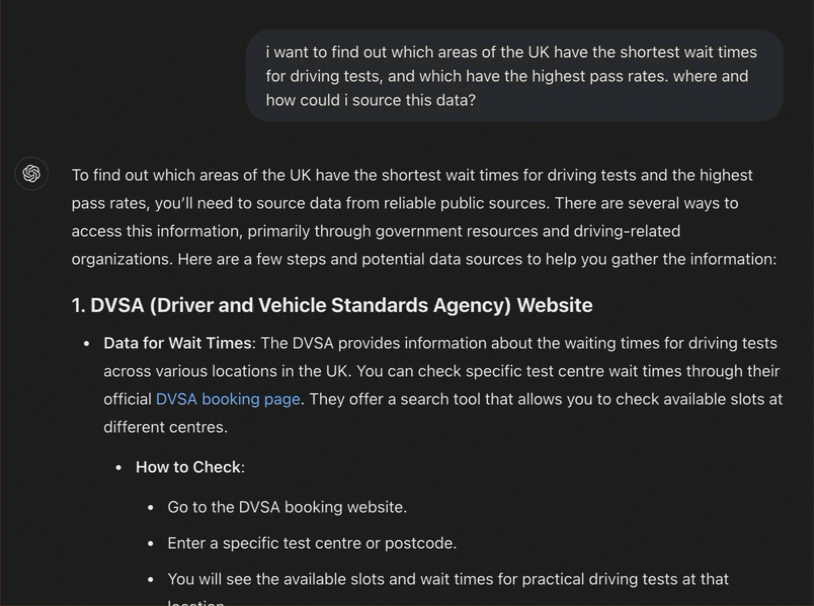Click the 'You will see the available slots' step
The image size is (814, 606).
[448, 579]
